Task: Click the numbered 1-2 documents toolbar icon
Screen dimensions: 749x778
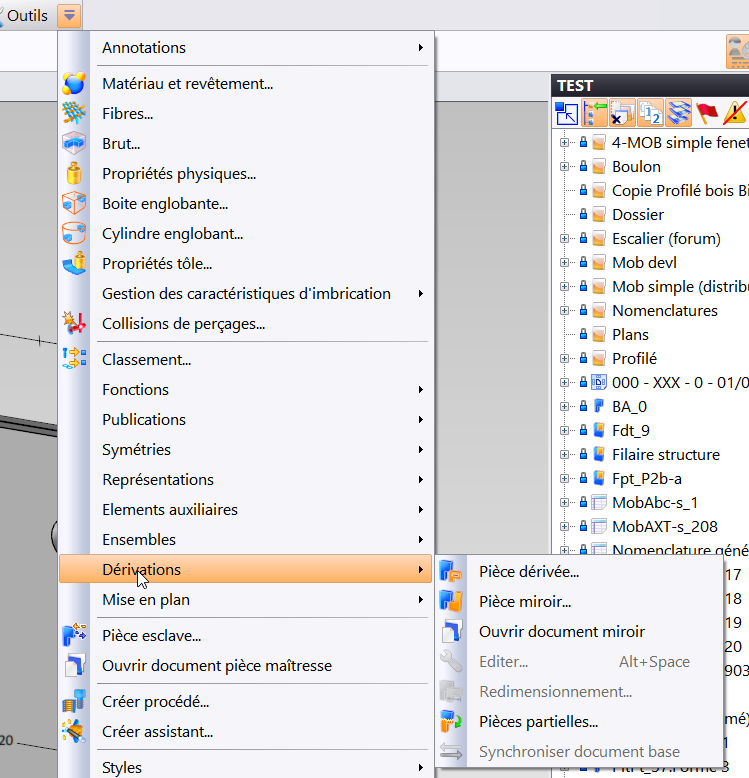Action: [650, 113]
